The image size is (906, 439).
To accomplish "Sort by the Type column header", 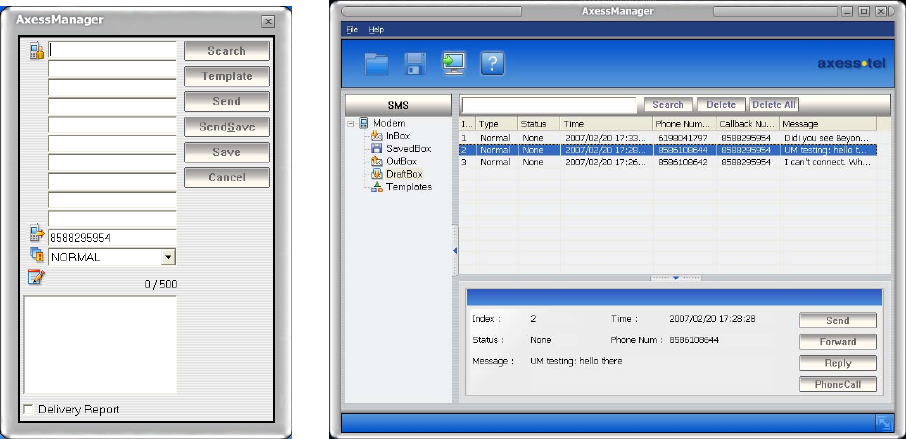I will tap(497, 124).
